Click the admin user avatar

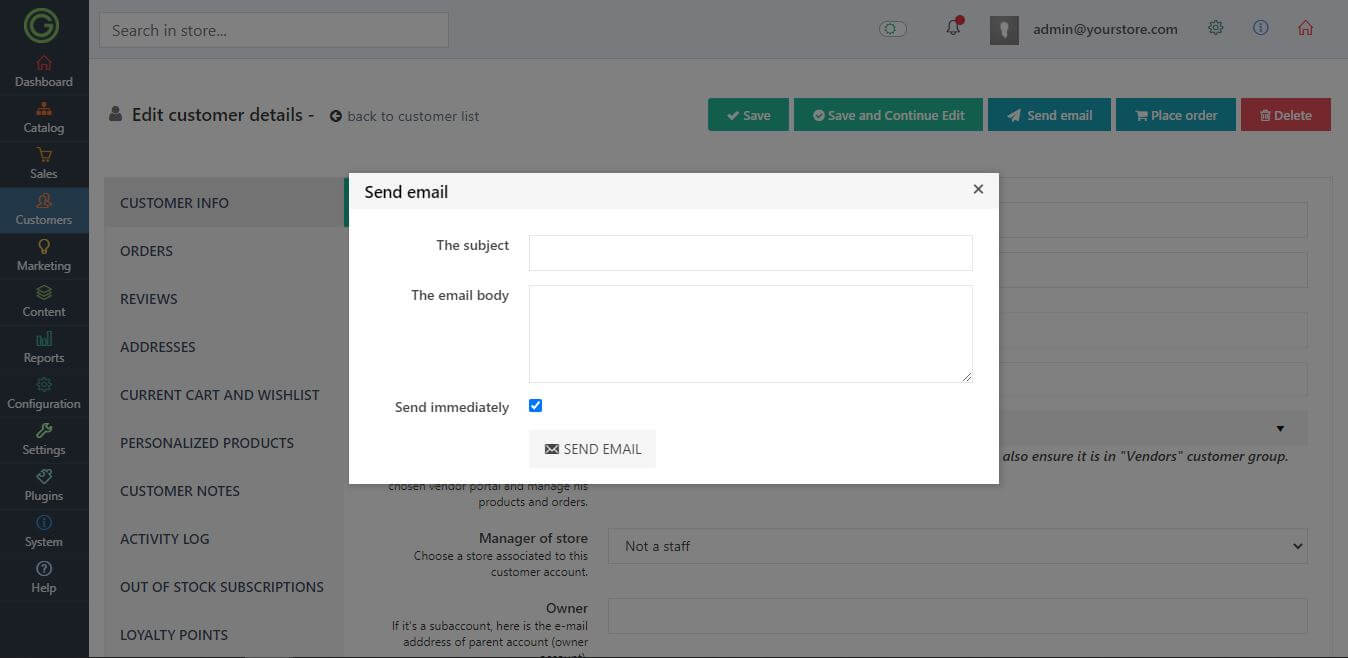[1004, 30]
